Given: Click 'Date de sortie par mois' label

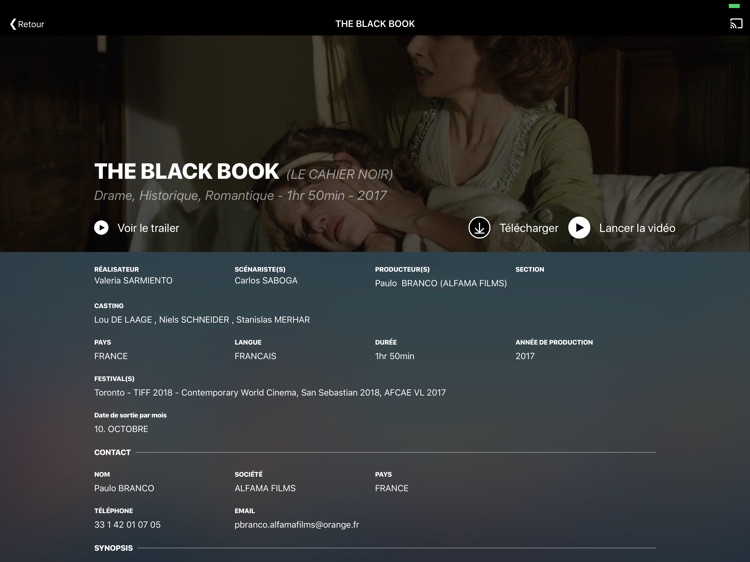Looking at the screenshot, I should [130, 415].
